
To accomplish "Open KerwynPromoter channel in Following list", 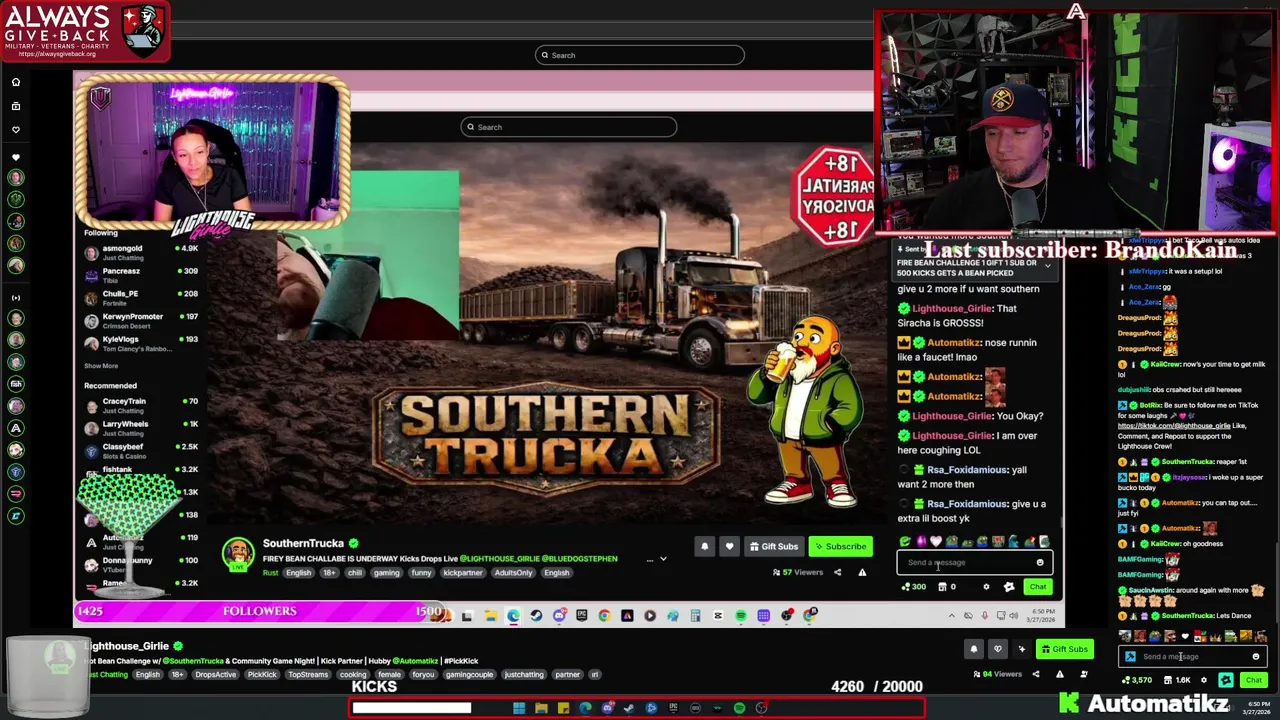I will 141,321.
